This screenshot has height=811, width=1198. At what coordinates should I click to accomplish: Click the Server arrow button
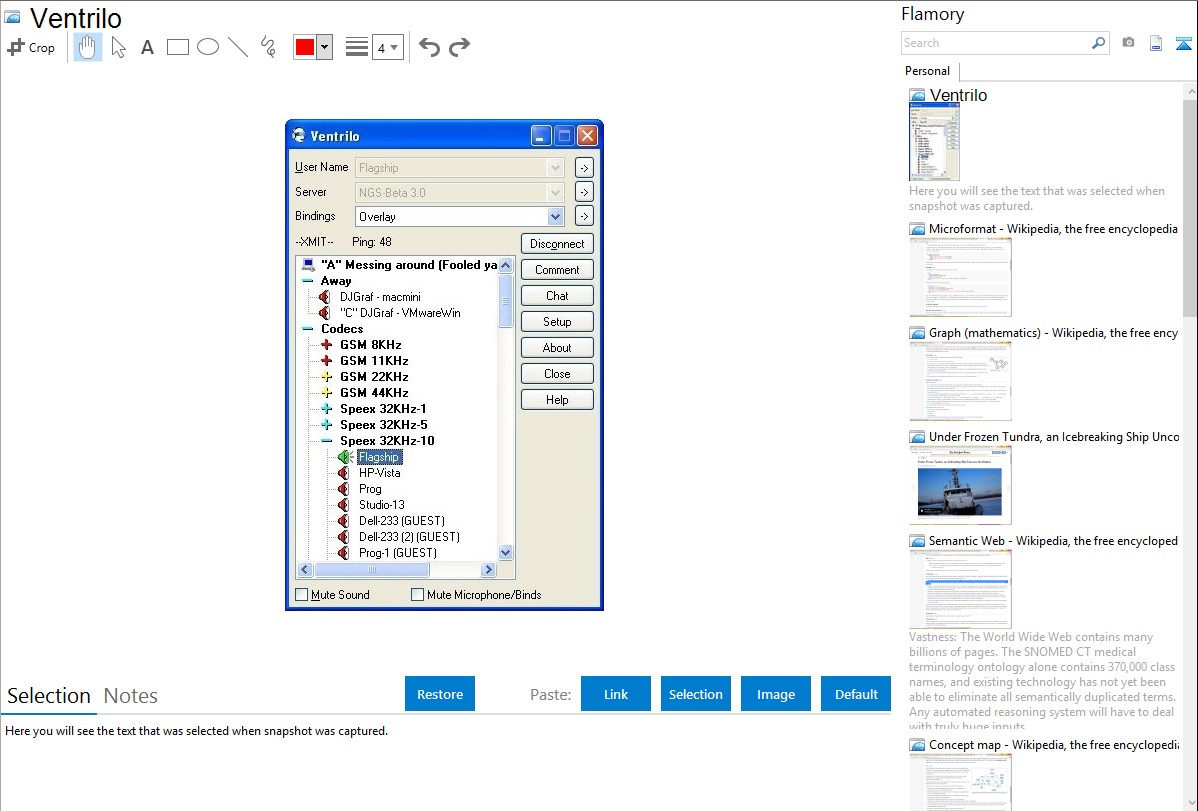pyautogui.click(x=584, y=193)
